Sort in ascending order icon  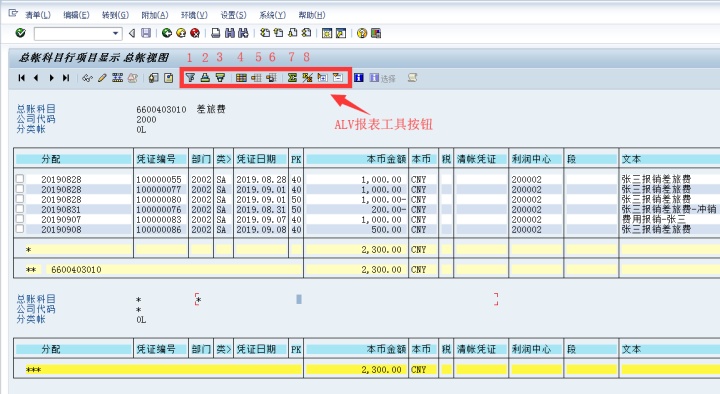pyautogui.click(x=205, y=78)
